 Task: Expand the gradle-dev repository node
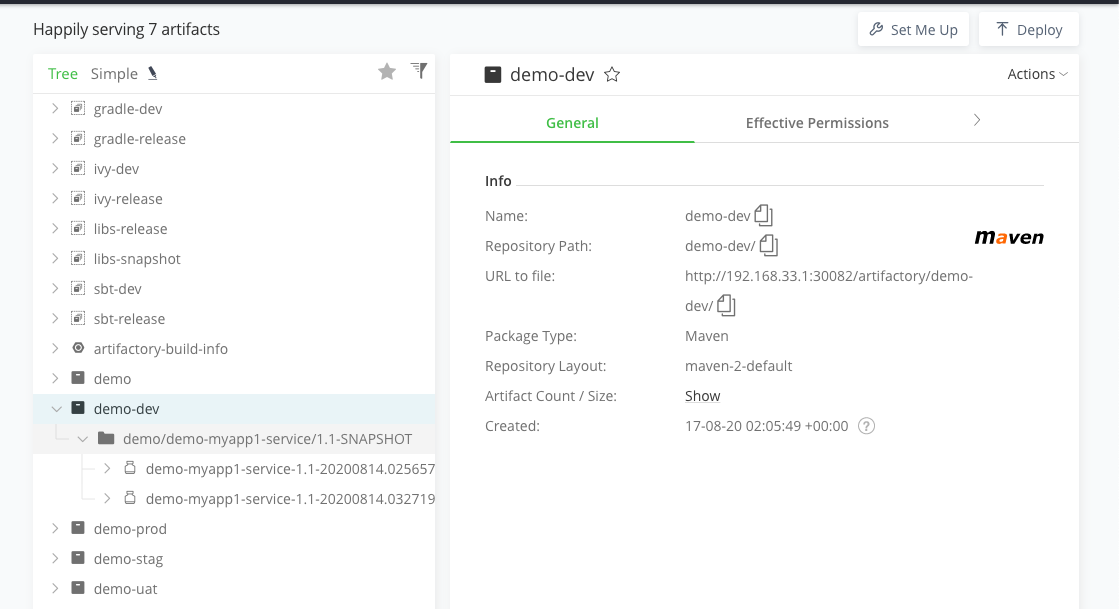tap(56, 109)
